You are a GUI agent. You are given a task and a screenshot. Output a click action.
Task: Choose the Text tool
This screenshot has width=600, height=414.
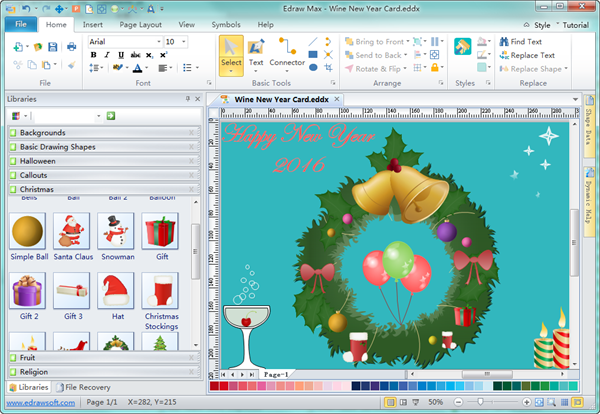pyautogui.click(x=256, y=54)
